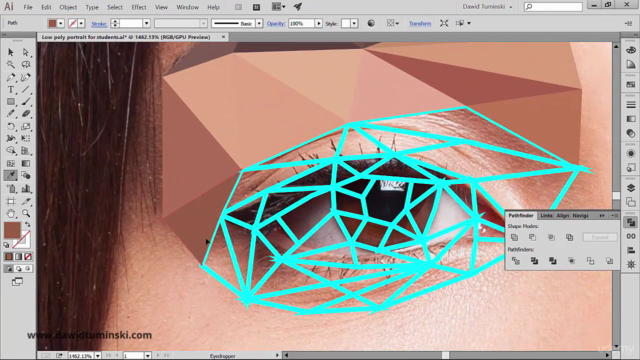Open the Effect menu

[x=139, y=7]
